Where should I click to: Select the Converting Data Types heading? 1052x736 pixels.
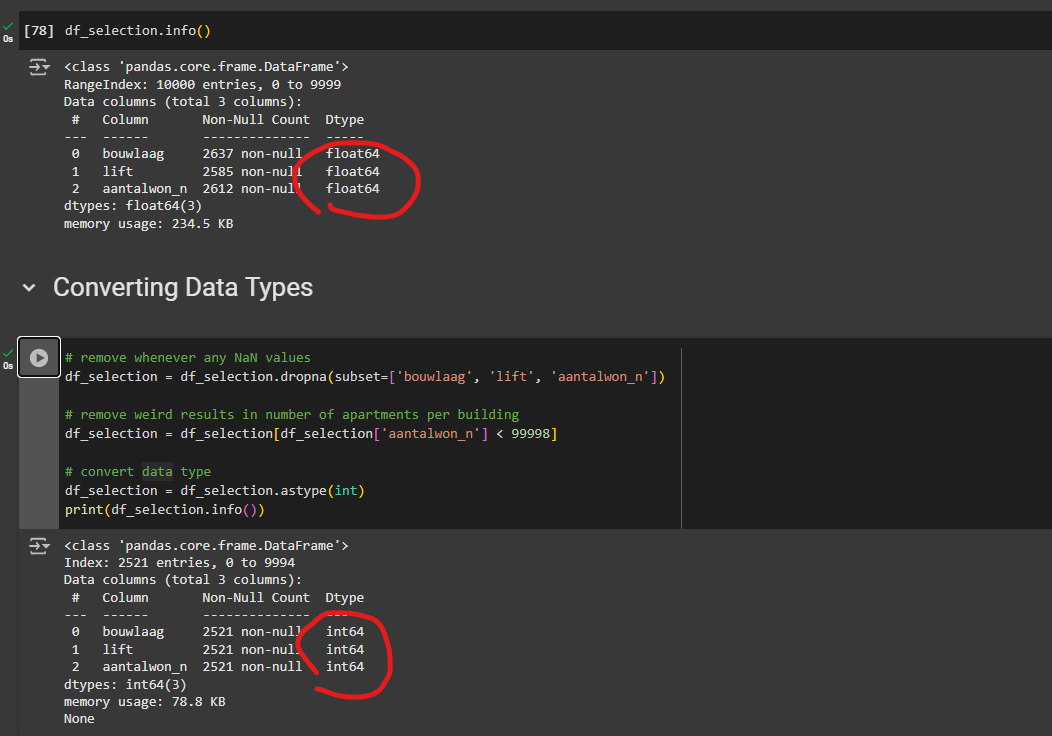tap(183, 288)
